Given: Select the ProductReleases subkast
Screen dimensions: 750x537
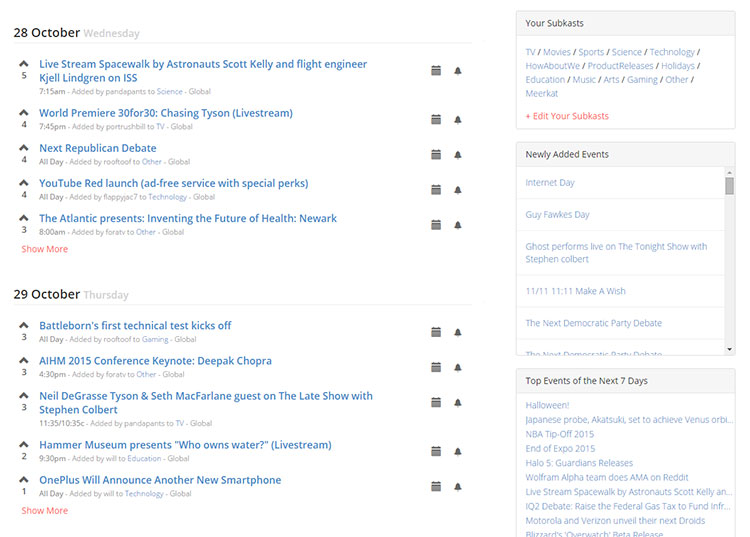Looking at the screenshot, I should 620,66.
